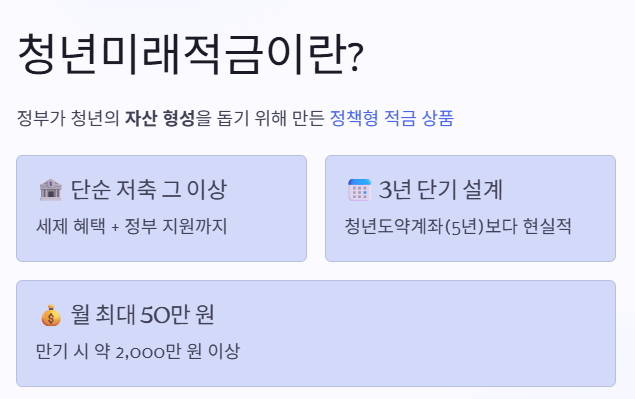Click the 청년도약계좌(5년)보다 현실적 text
The width and height of the screenshot is (635, 399).
tap(458, 226)
